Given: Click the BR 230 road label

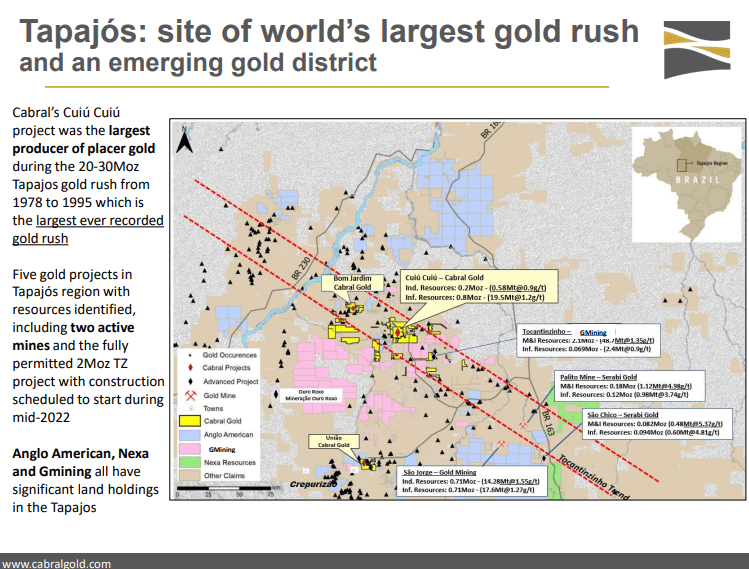Looking at the screenshot, I should pos(301,268).
